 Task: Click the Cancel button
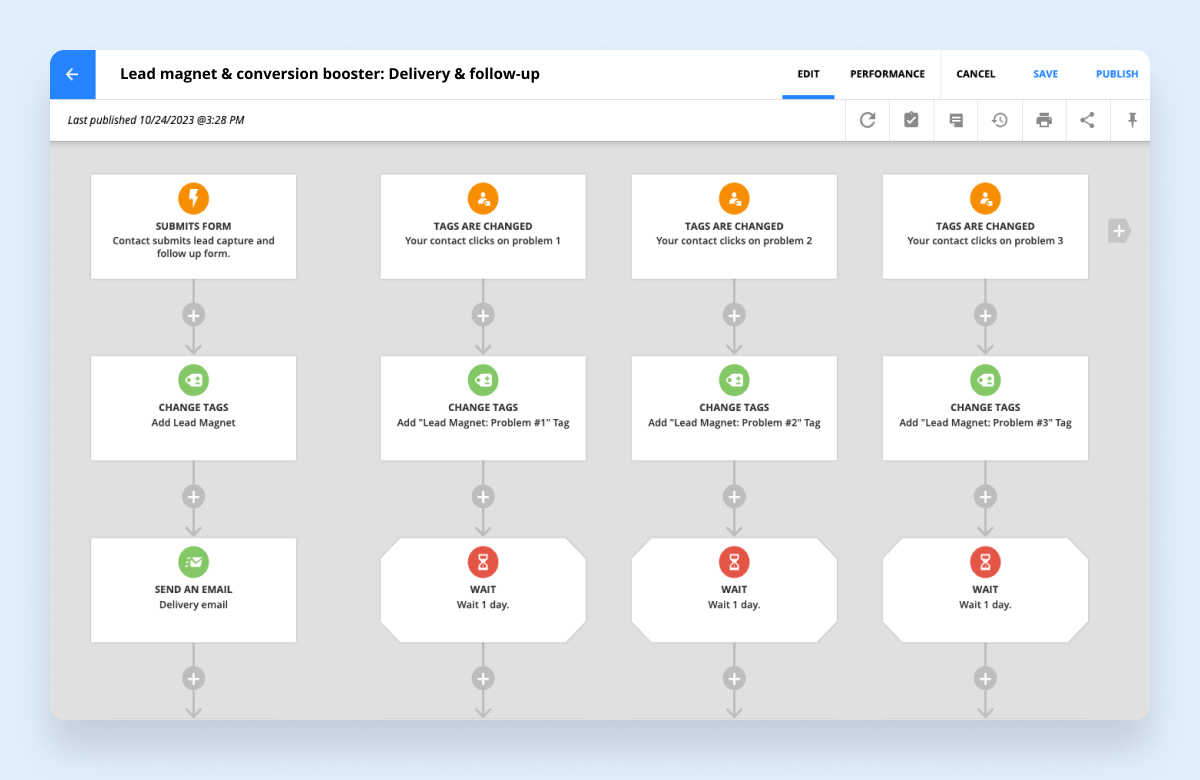tap(975, 74)
